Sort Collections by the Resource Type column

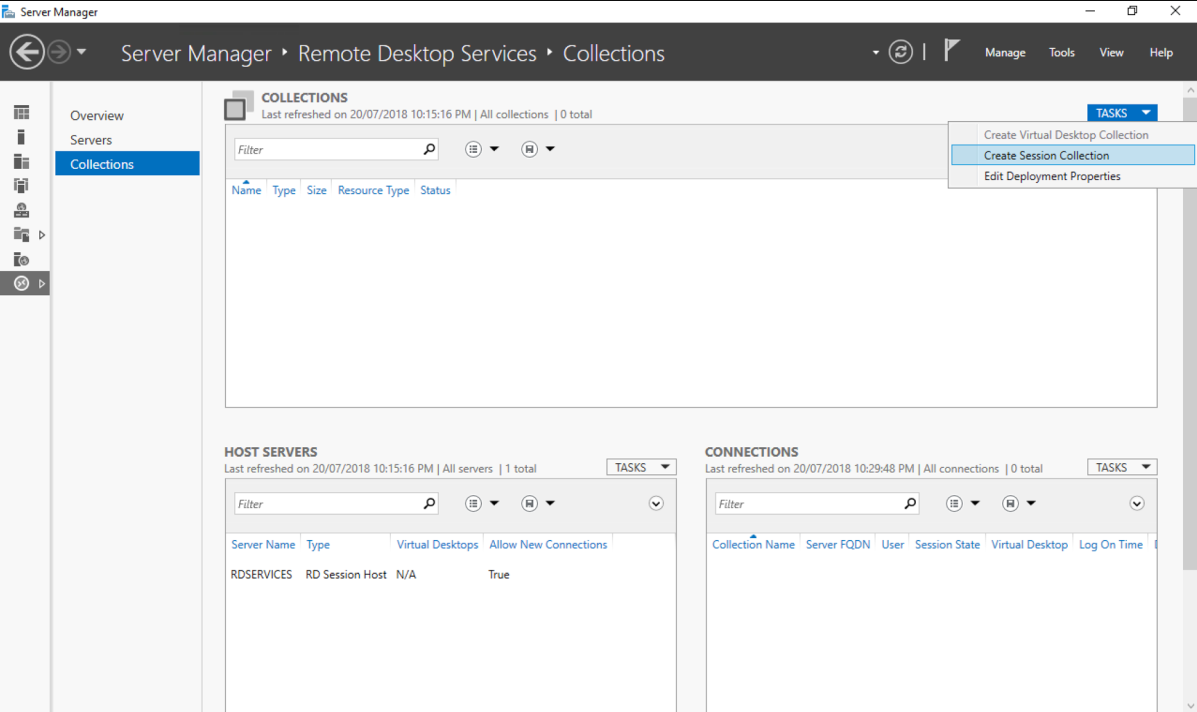coord(373,190)
